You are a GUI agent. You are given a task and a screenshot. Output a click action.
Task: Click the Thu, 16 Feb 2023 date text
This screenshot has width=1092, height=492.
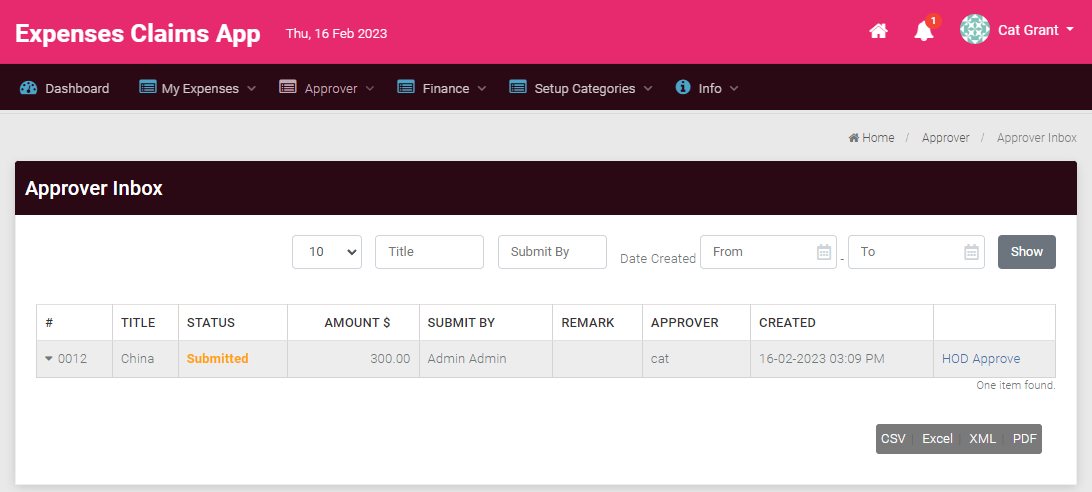click(336, 33)
